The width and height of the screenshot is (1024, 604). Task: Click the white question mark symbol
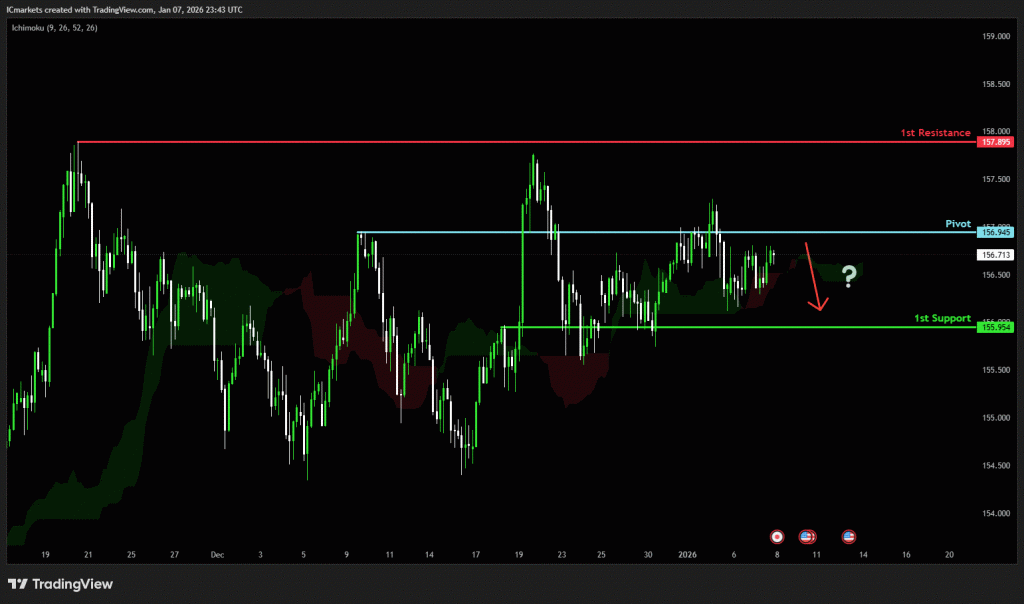click(x=849, y=276)
